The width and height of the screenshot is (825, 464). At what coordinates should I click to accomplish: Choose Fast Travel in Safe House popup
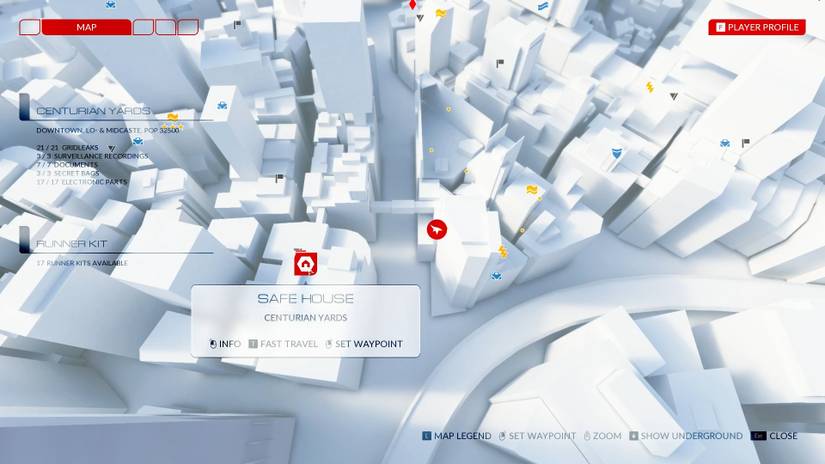pyautogui.click(x=284, y=344)
